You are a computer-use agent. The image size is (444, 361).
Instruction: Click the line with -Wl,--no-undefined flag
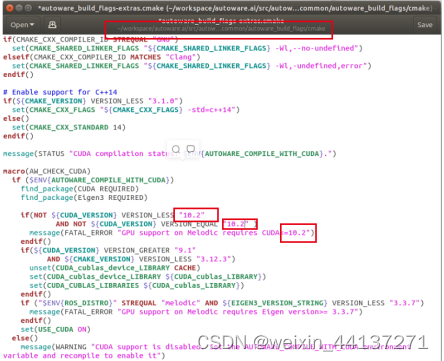(187, 48)
